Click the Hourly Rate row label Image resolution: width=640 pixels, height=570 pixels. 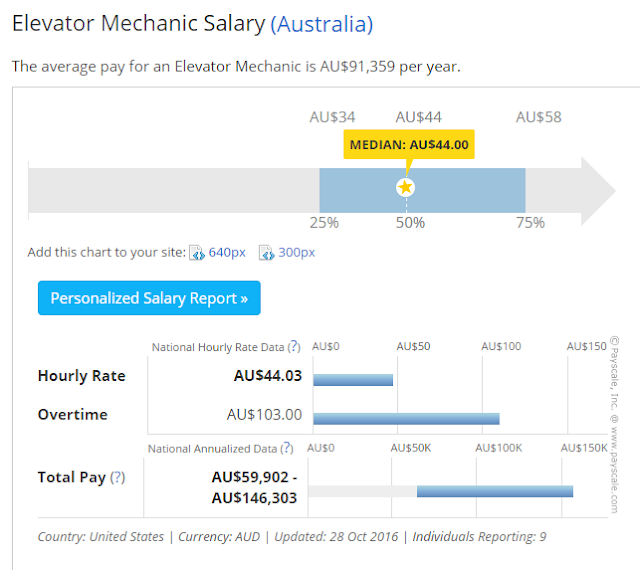pos(82,376)
